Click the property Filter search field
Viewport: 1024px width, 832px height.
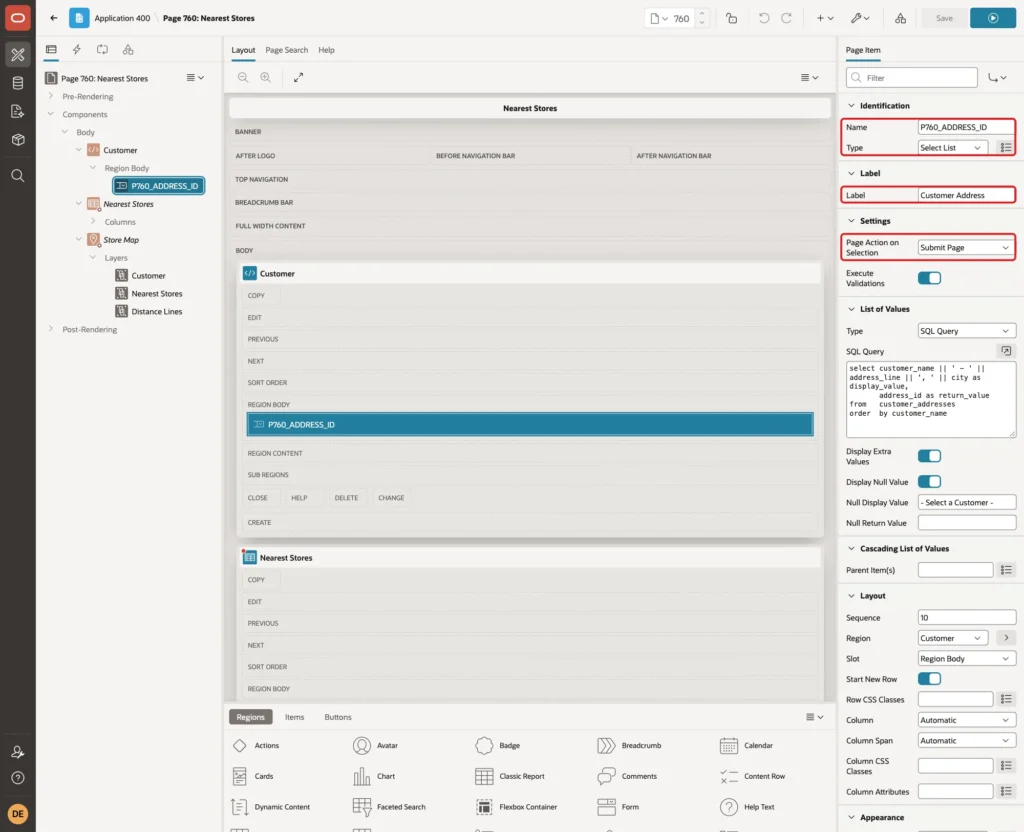click(x=912, y=78)
